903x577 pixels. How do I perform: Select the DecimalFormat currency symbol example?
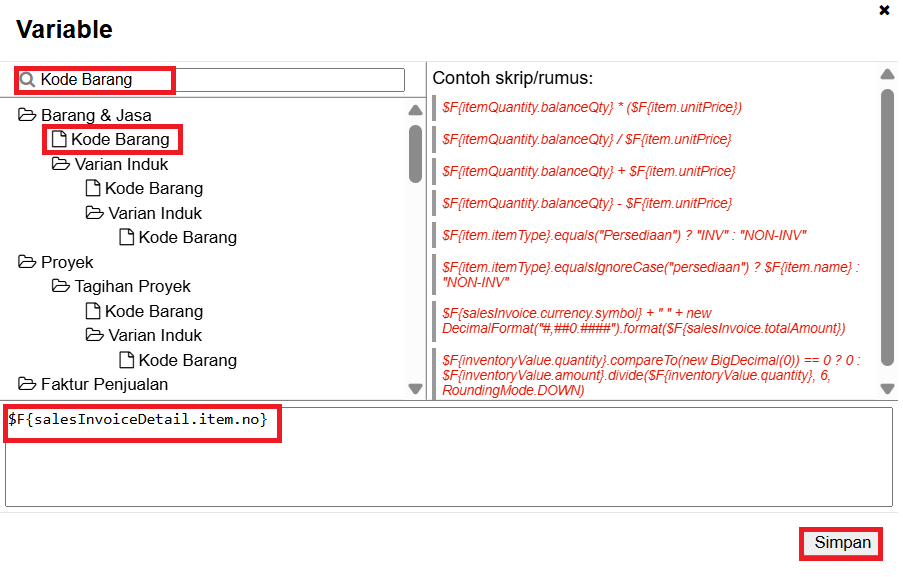(x=644, y=320)
